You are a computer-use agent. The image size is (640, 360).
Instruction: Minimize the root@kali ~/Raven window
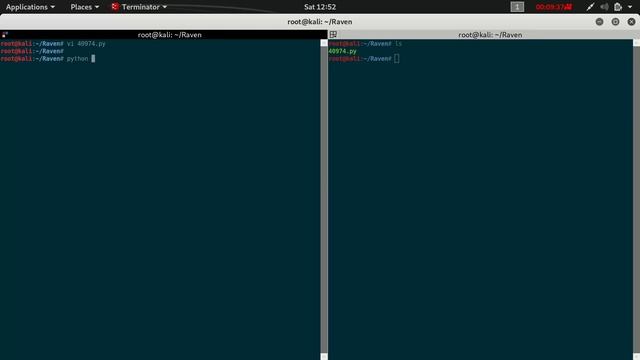tap(599, 22)
